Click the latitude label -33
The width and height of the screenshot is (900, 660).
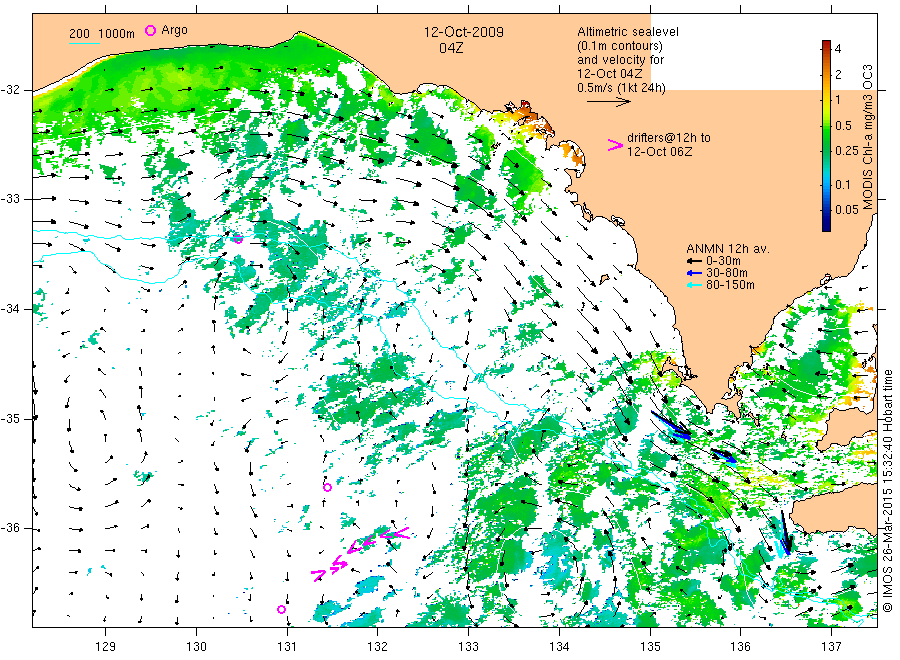click(11, 199)
